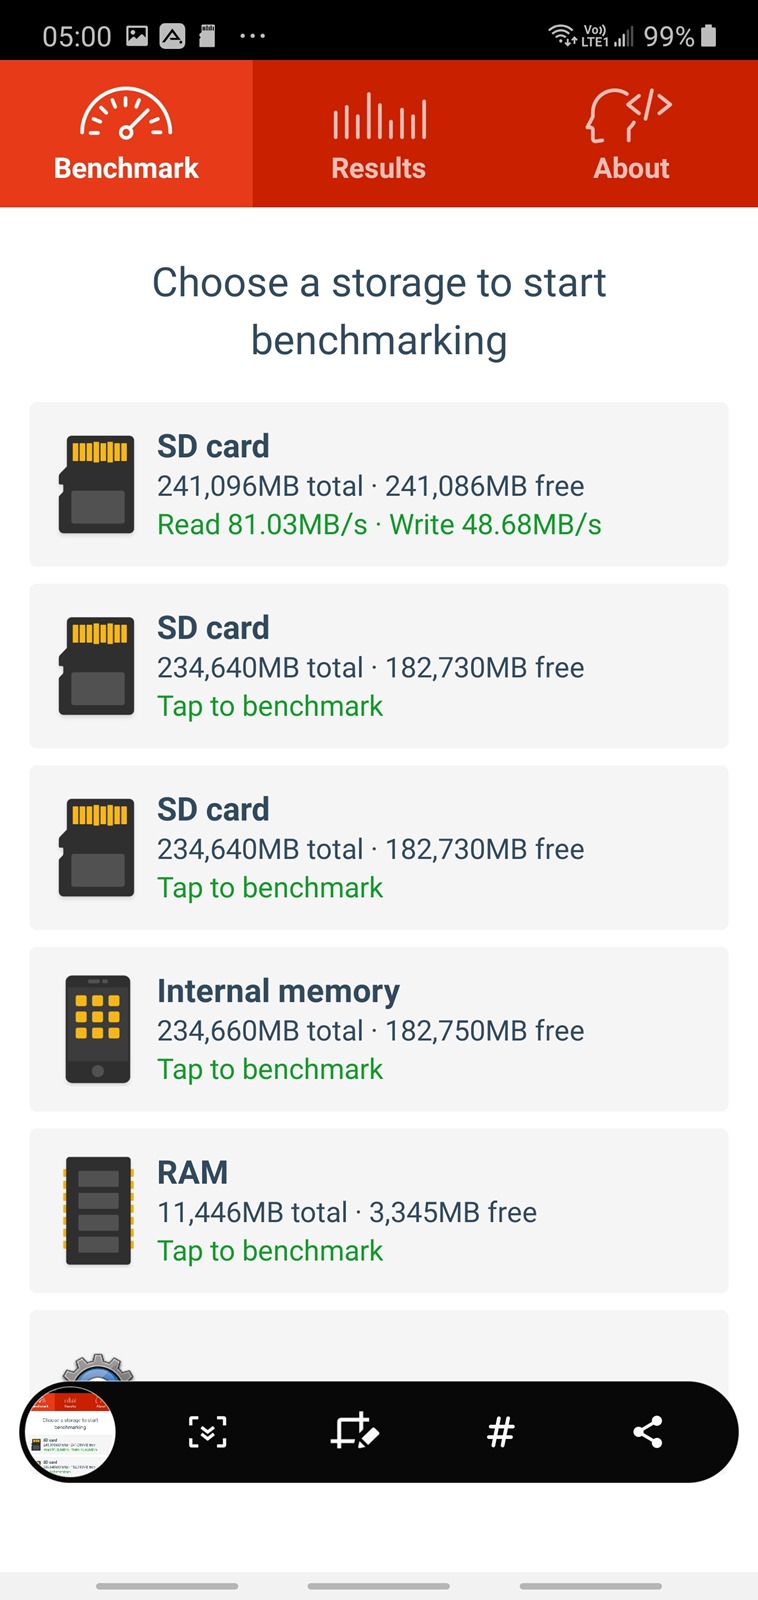Viewport: 758px width, 1600px height.
Task: Tap the Internal memory phone icon
Action: coord(98,1029)
